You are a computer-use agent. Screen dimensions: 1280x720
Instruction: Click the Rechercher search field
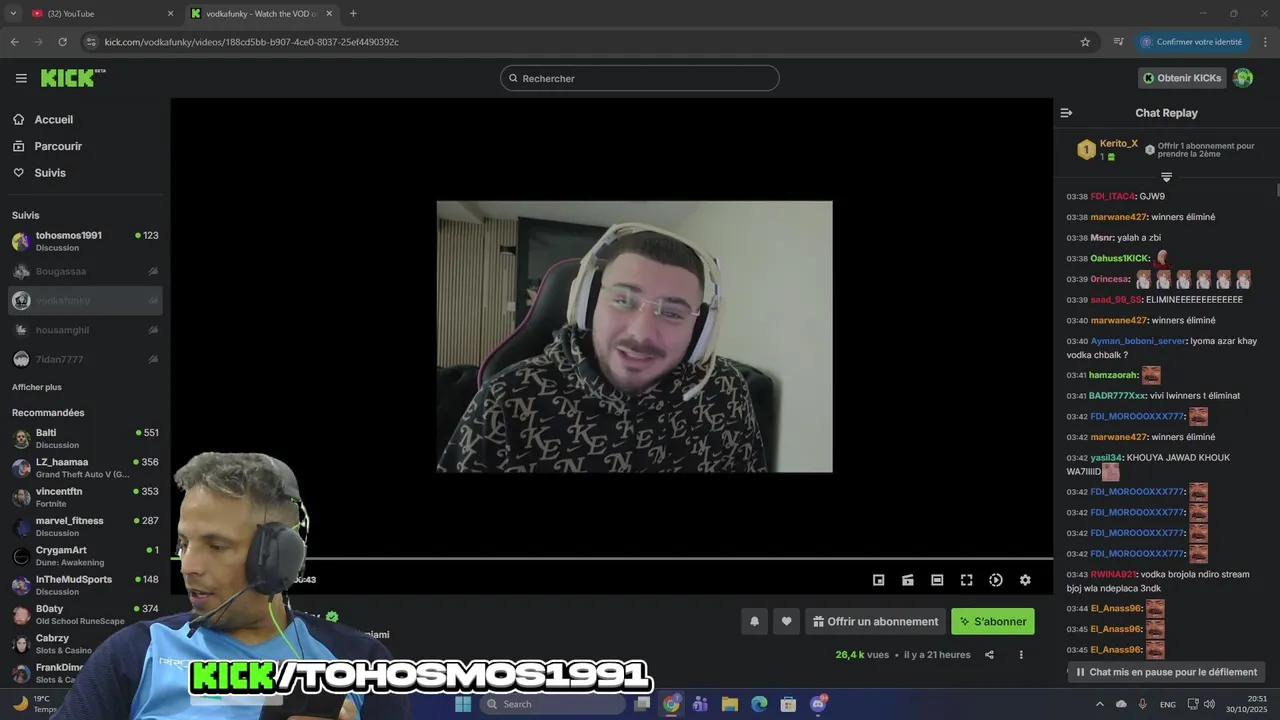640,78
